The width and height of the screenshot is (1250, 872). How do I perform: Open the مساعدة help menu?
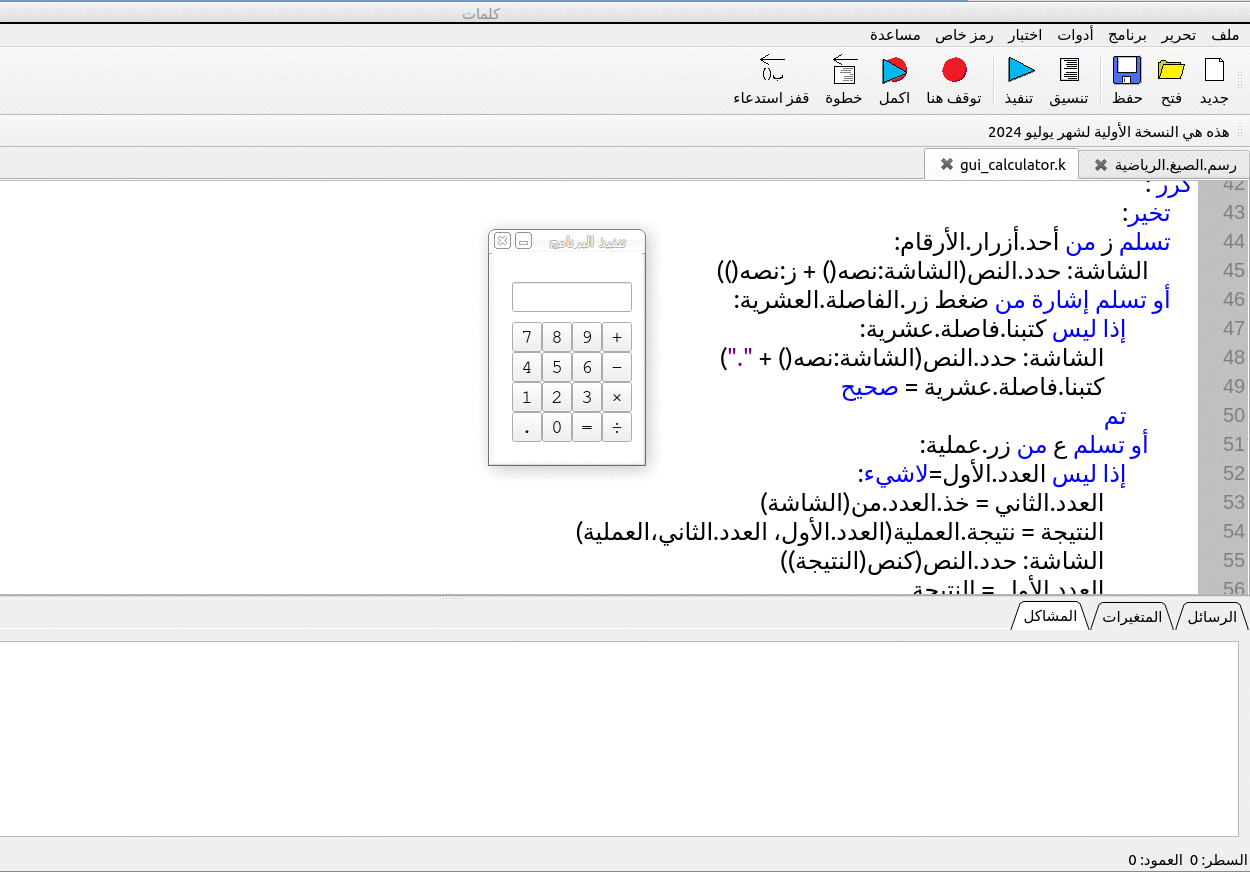tap(895, 35)
